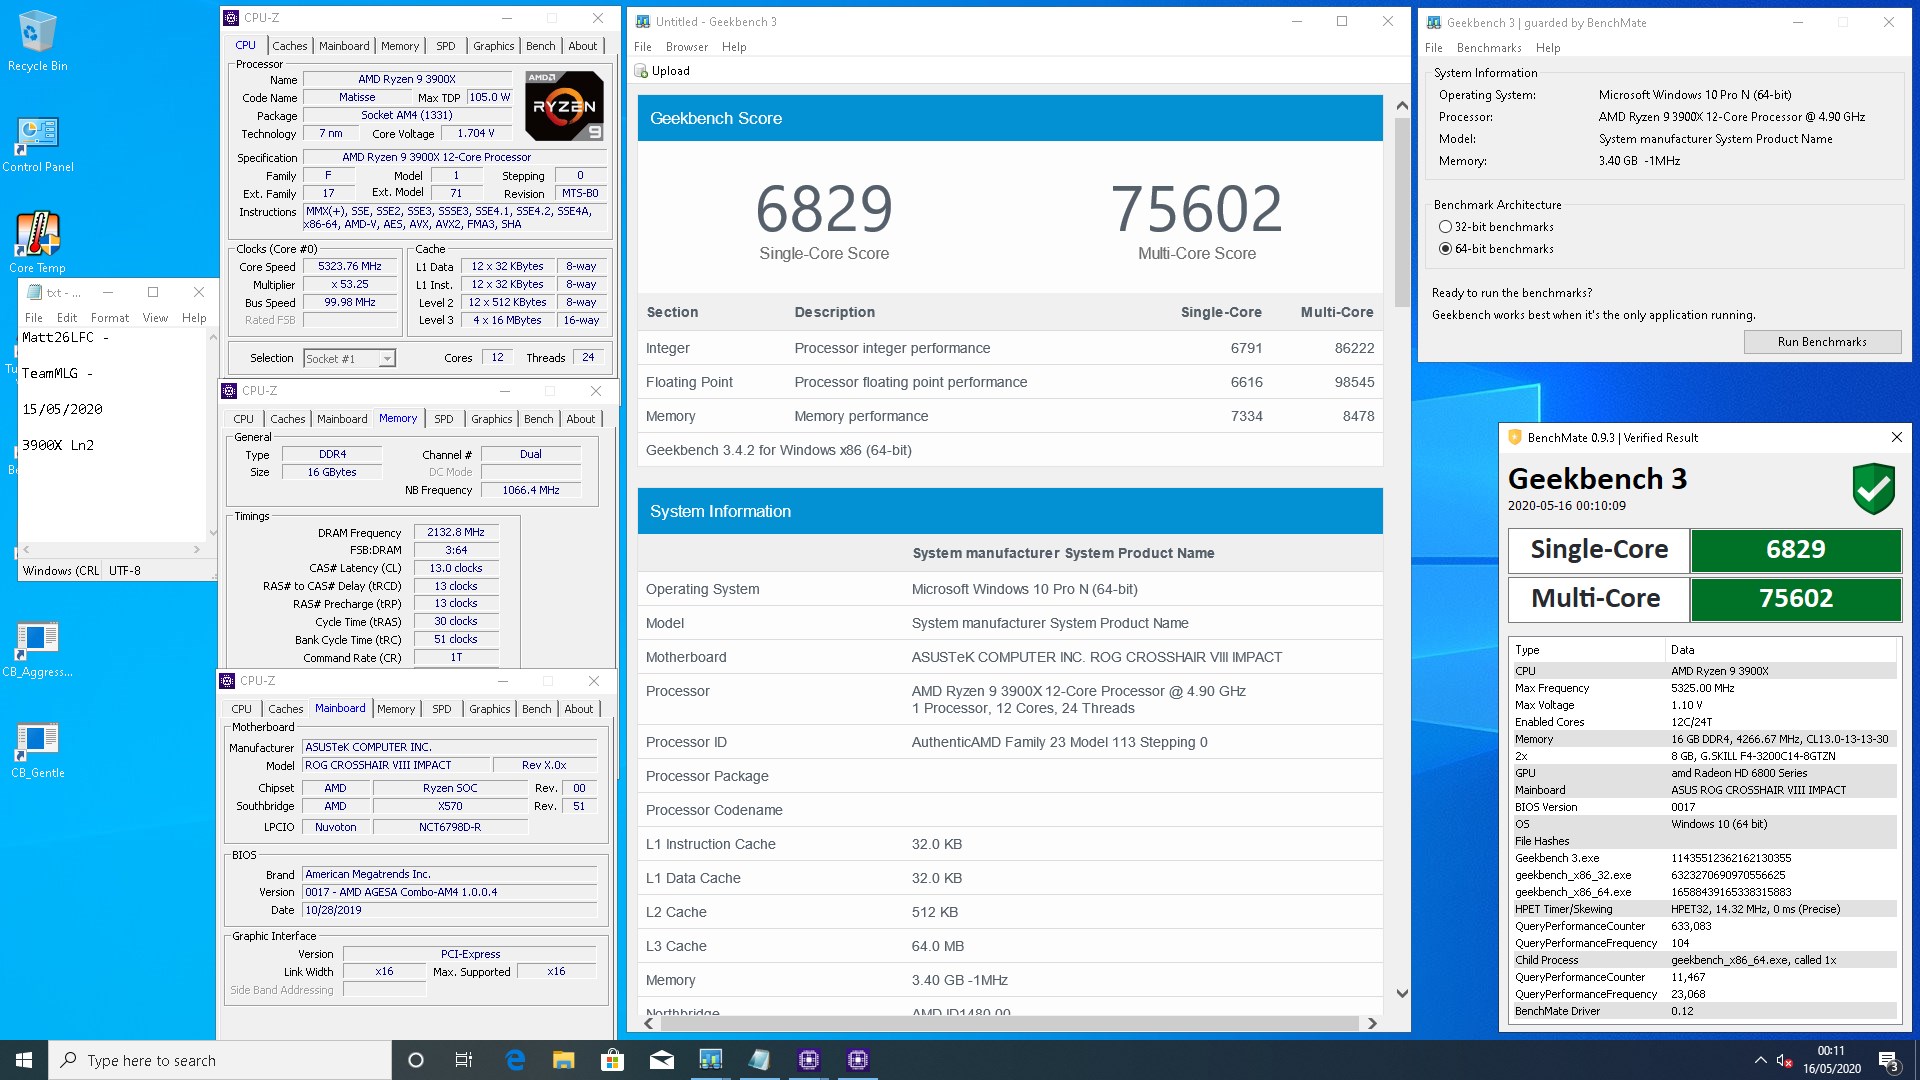
Task: Launch Microsoft Edge from the taskbar
Action: (x=515, y=1060)
